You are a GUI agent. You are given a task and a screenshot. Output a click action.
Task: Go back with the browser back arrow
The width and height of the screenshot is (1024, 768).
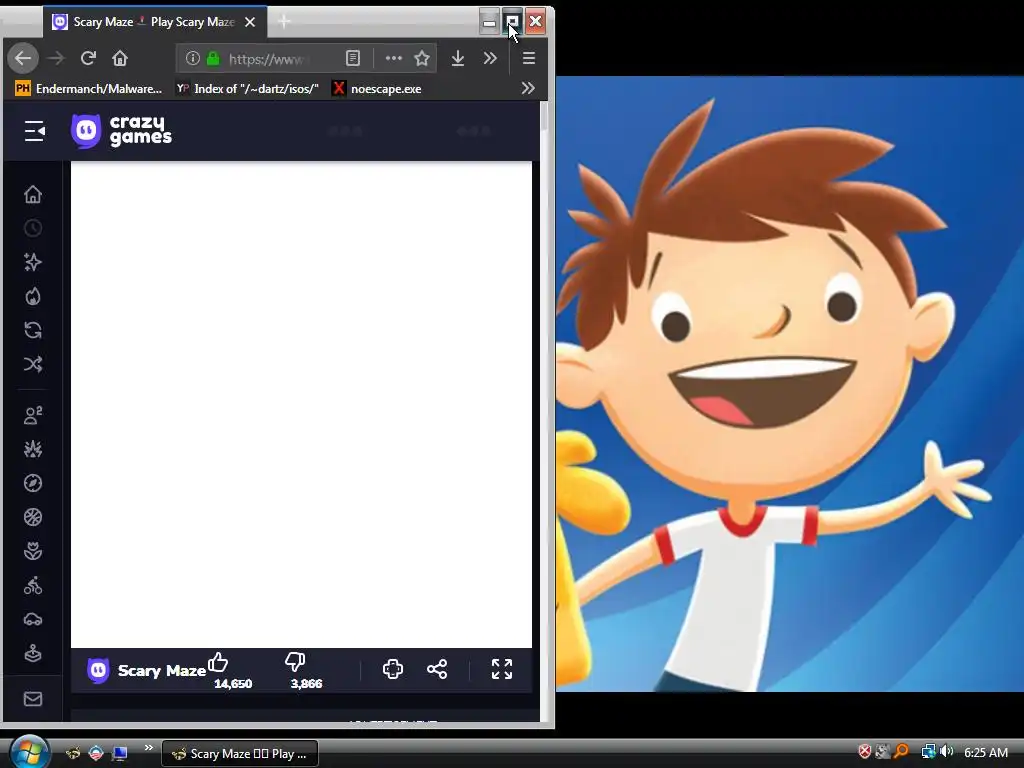(x=24, y=58)
